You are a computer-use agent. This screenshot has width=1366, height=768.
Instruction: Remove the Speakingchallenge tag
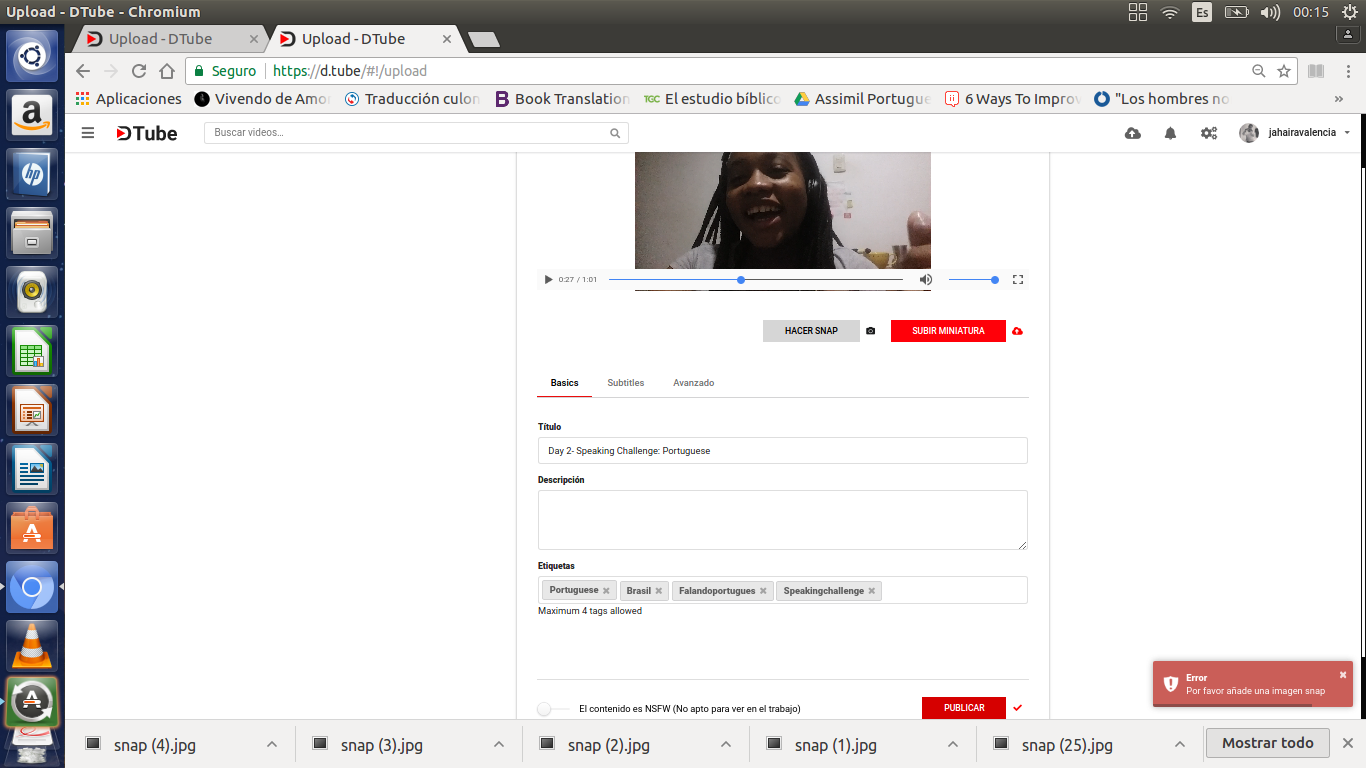872,591
